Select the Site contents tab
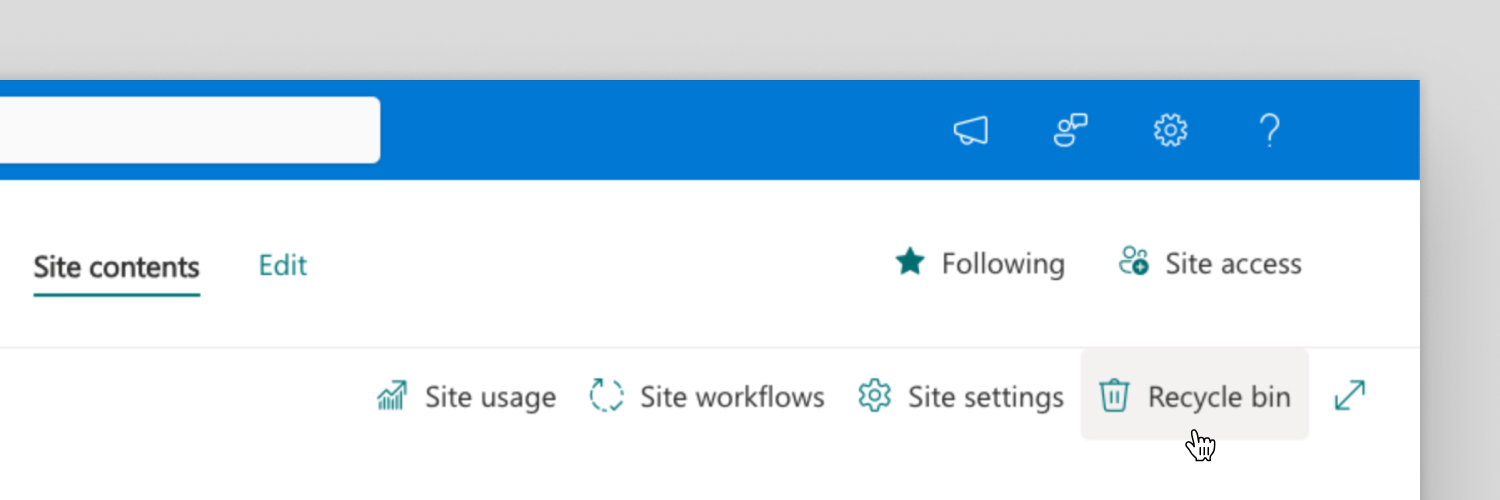 (x=117, y=268)
